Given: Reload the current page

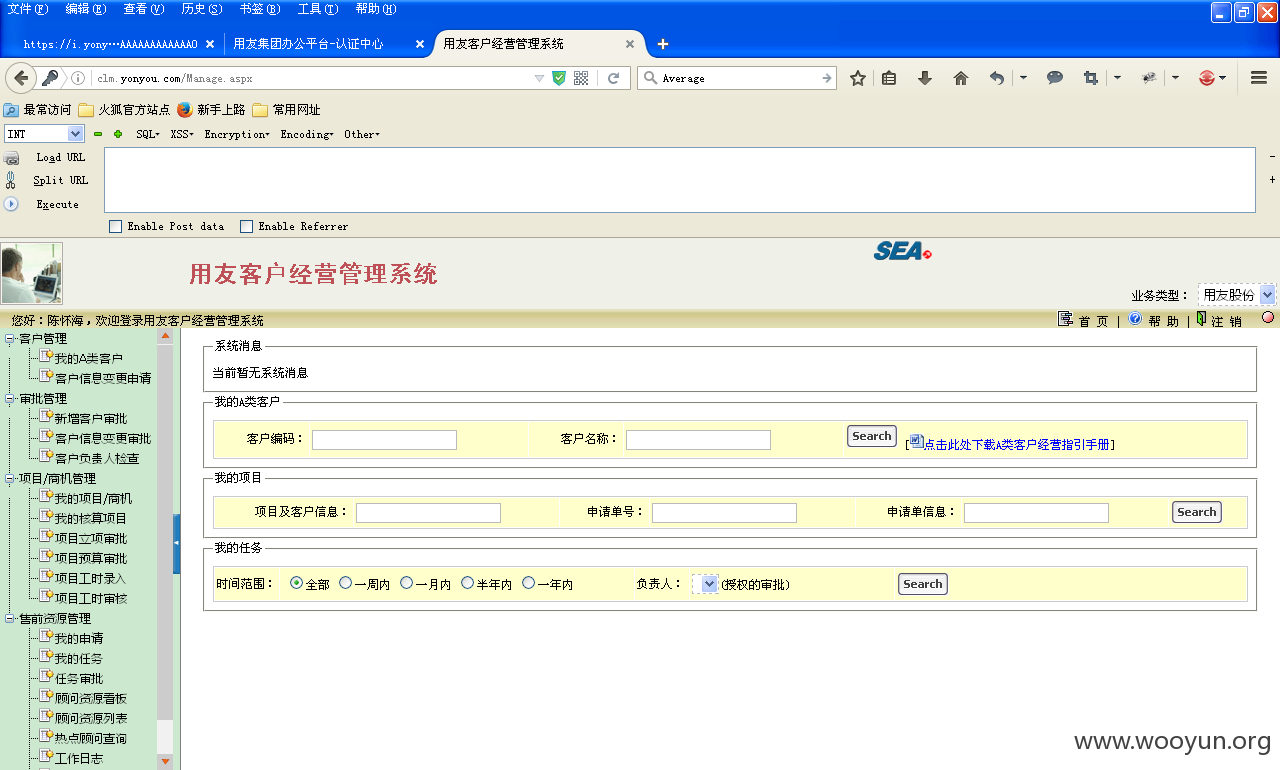Looking at the screenshot, I should [x=614, y=78].
